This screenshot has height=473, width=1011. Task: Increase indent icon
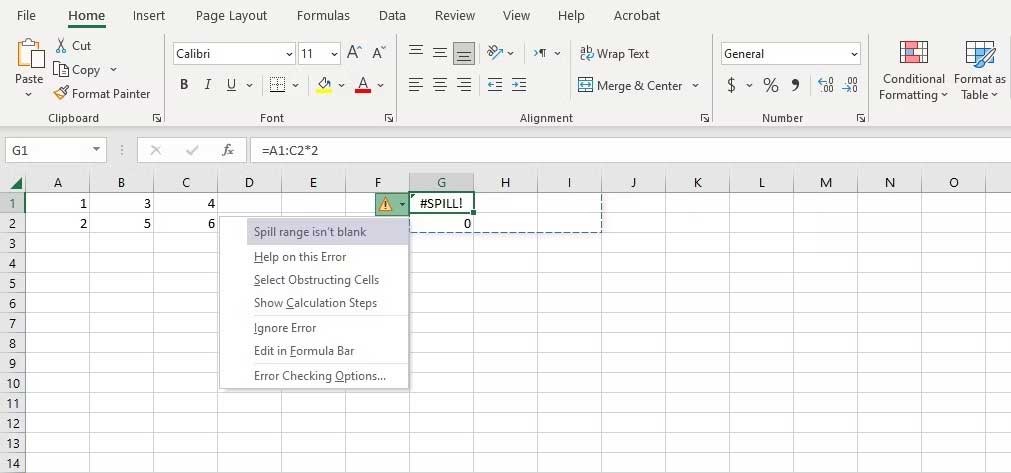pyautogui.click(x=518, y=84)
